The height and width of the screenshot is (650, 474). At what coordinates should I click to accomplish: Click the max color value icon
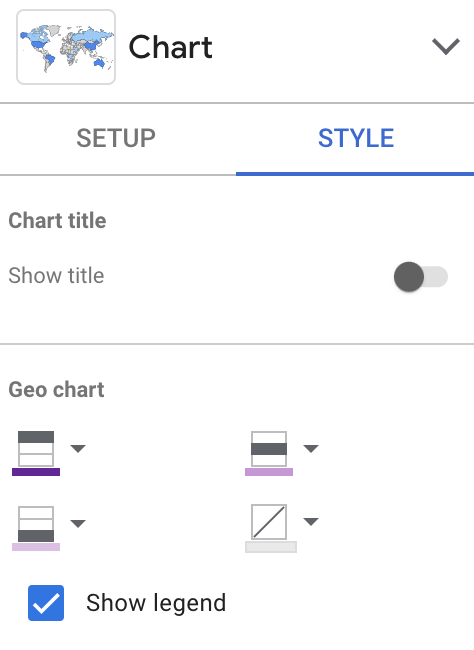(36, 449)
